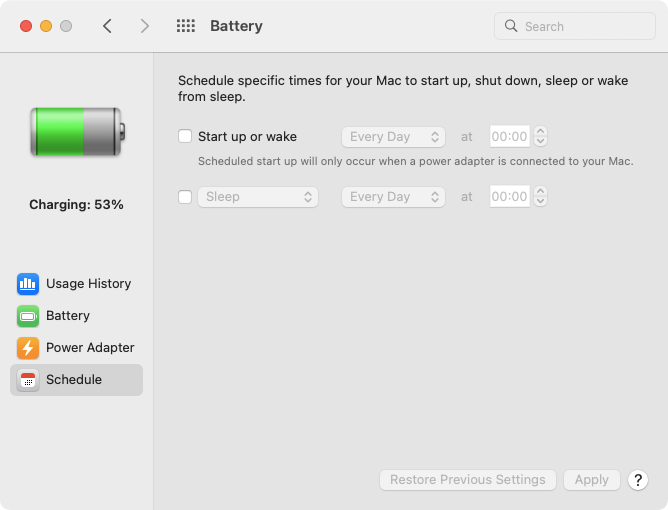Click the start up time stepper arrows
668x510 pixels.
pos(541,137)
